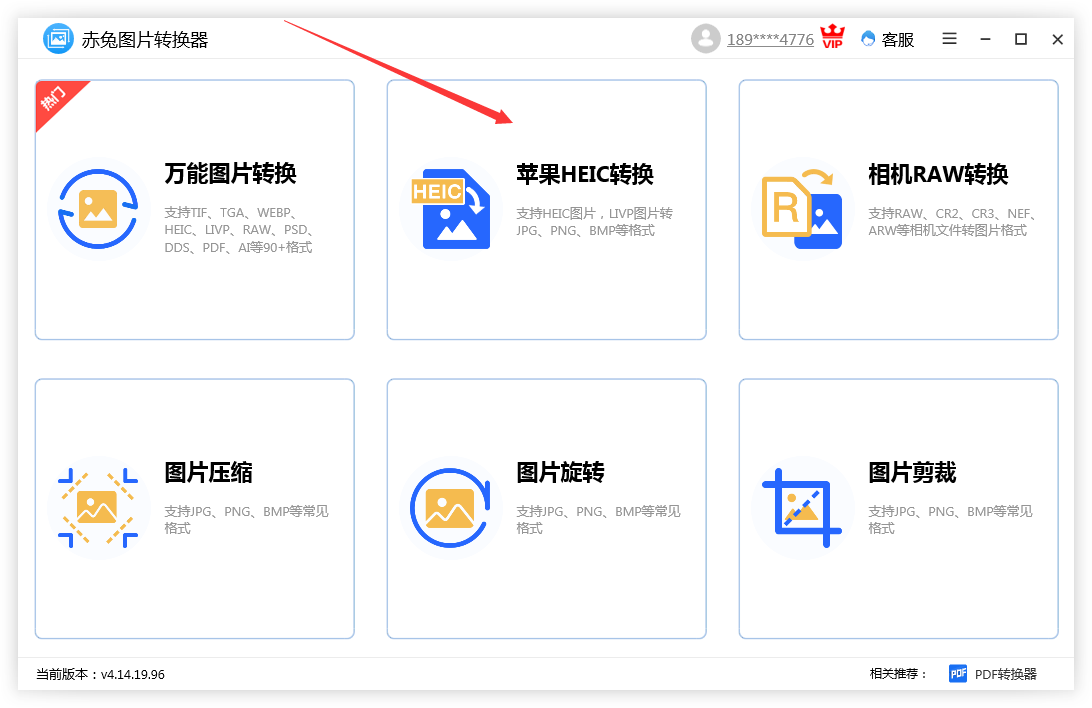Click the 赤兔图片转换器 app logo icon
This screenshot has width=1092, height=708.
[58, 39]
